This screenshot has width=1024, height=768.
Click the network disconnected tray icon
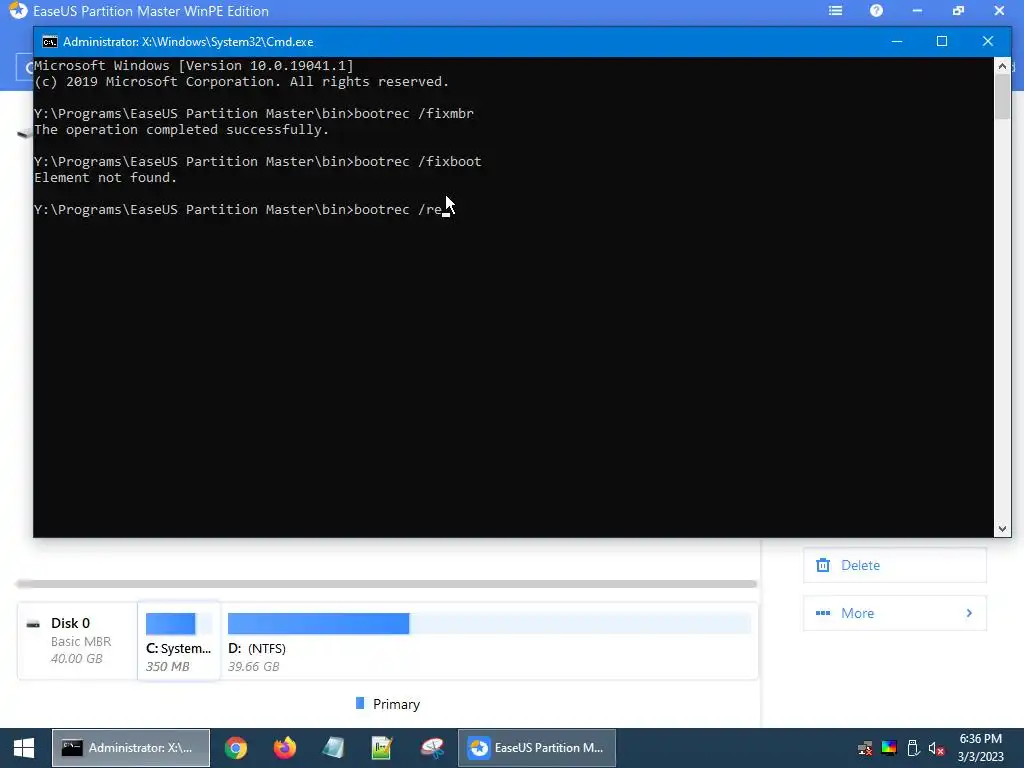pyautogui.click(x=865, y=748)
